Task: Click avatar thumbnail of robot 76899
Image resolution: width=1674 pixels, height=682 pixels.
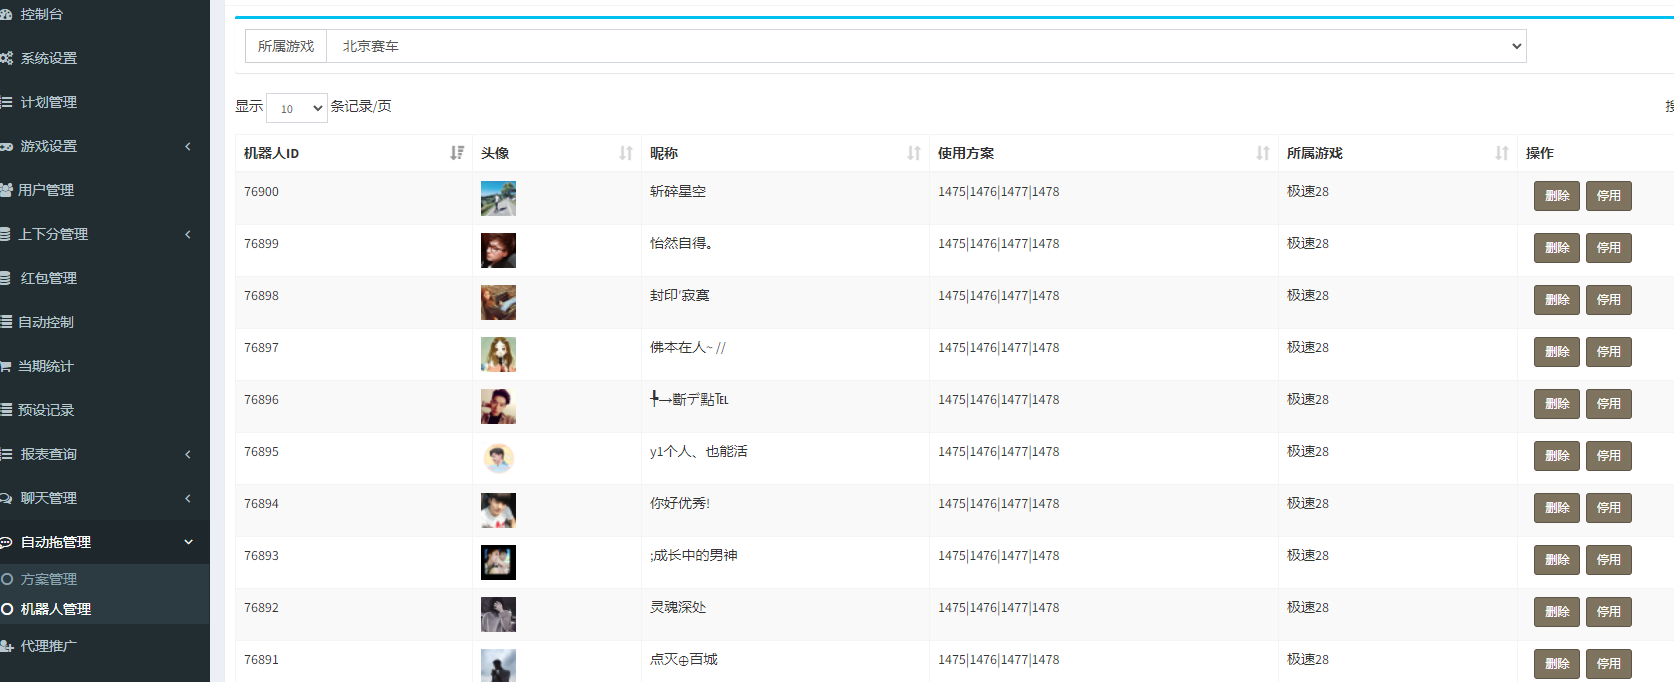Action: tap(498, 250)
